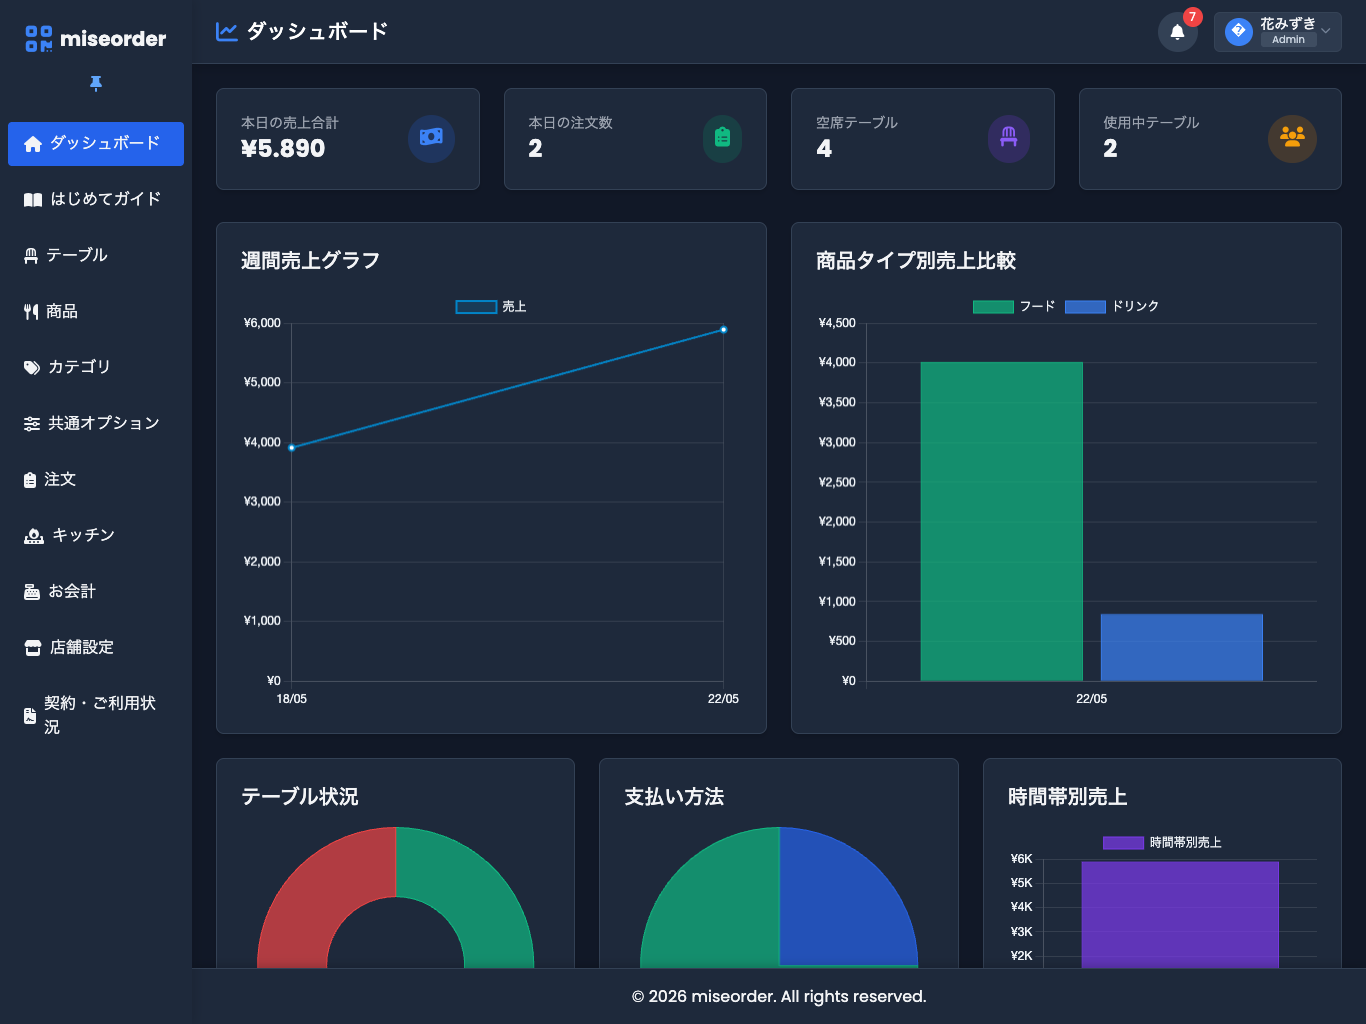Click the book icon beside はじめてガイド

coord(33,200)
